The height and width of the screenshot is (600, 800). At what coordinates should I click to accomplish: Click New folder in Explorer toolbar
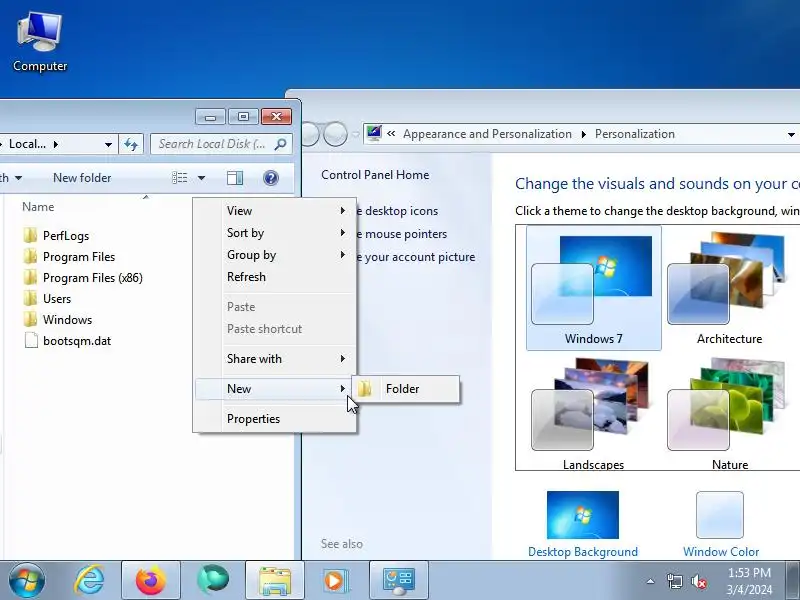point(82,178)
